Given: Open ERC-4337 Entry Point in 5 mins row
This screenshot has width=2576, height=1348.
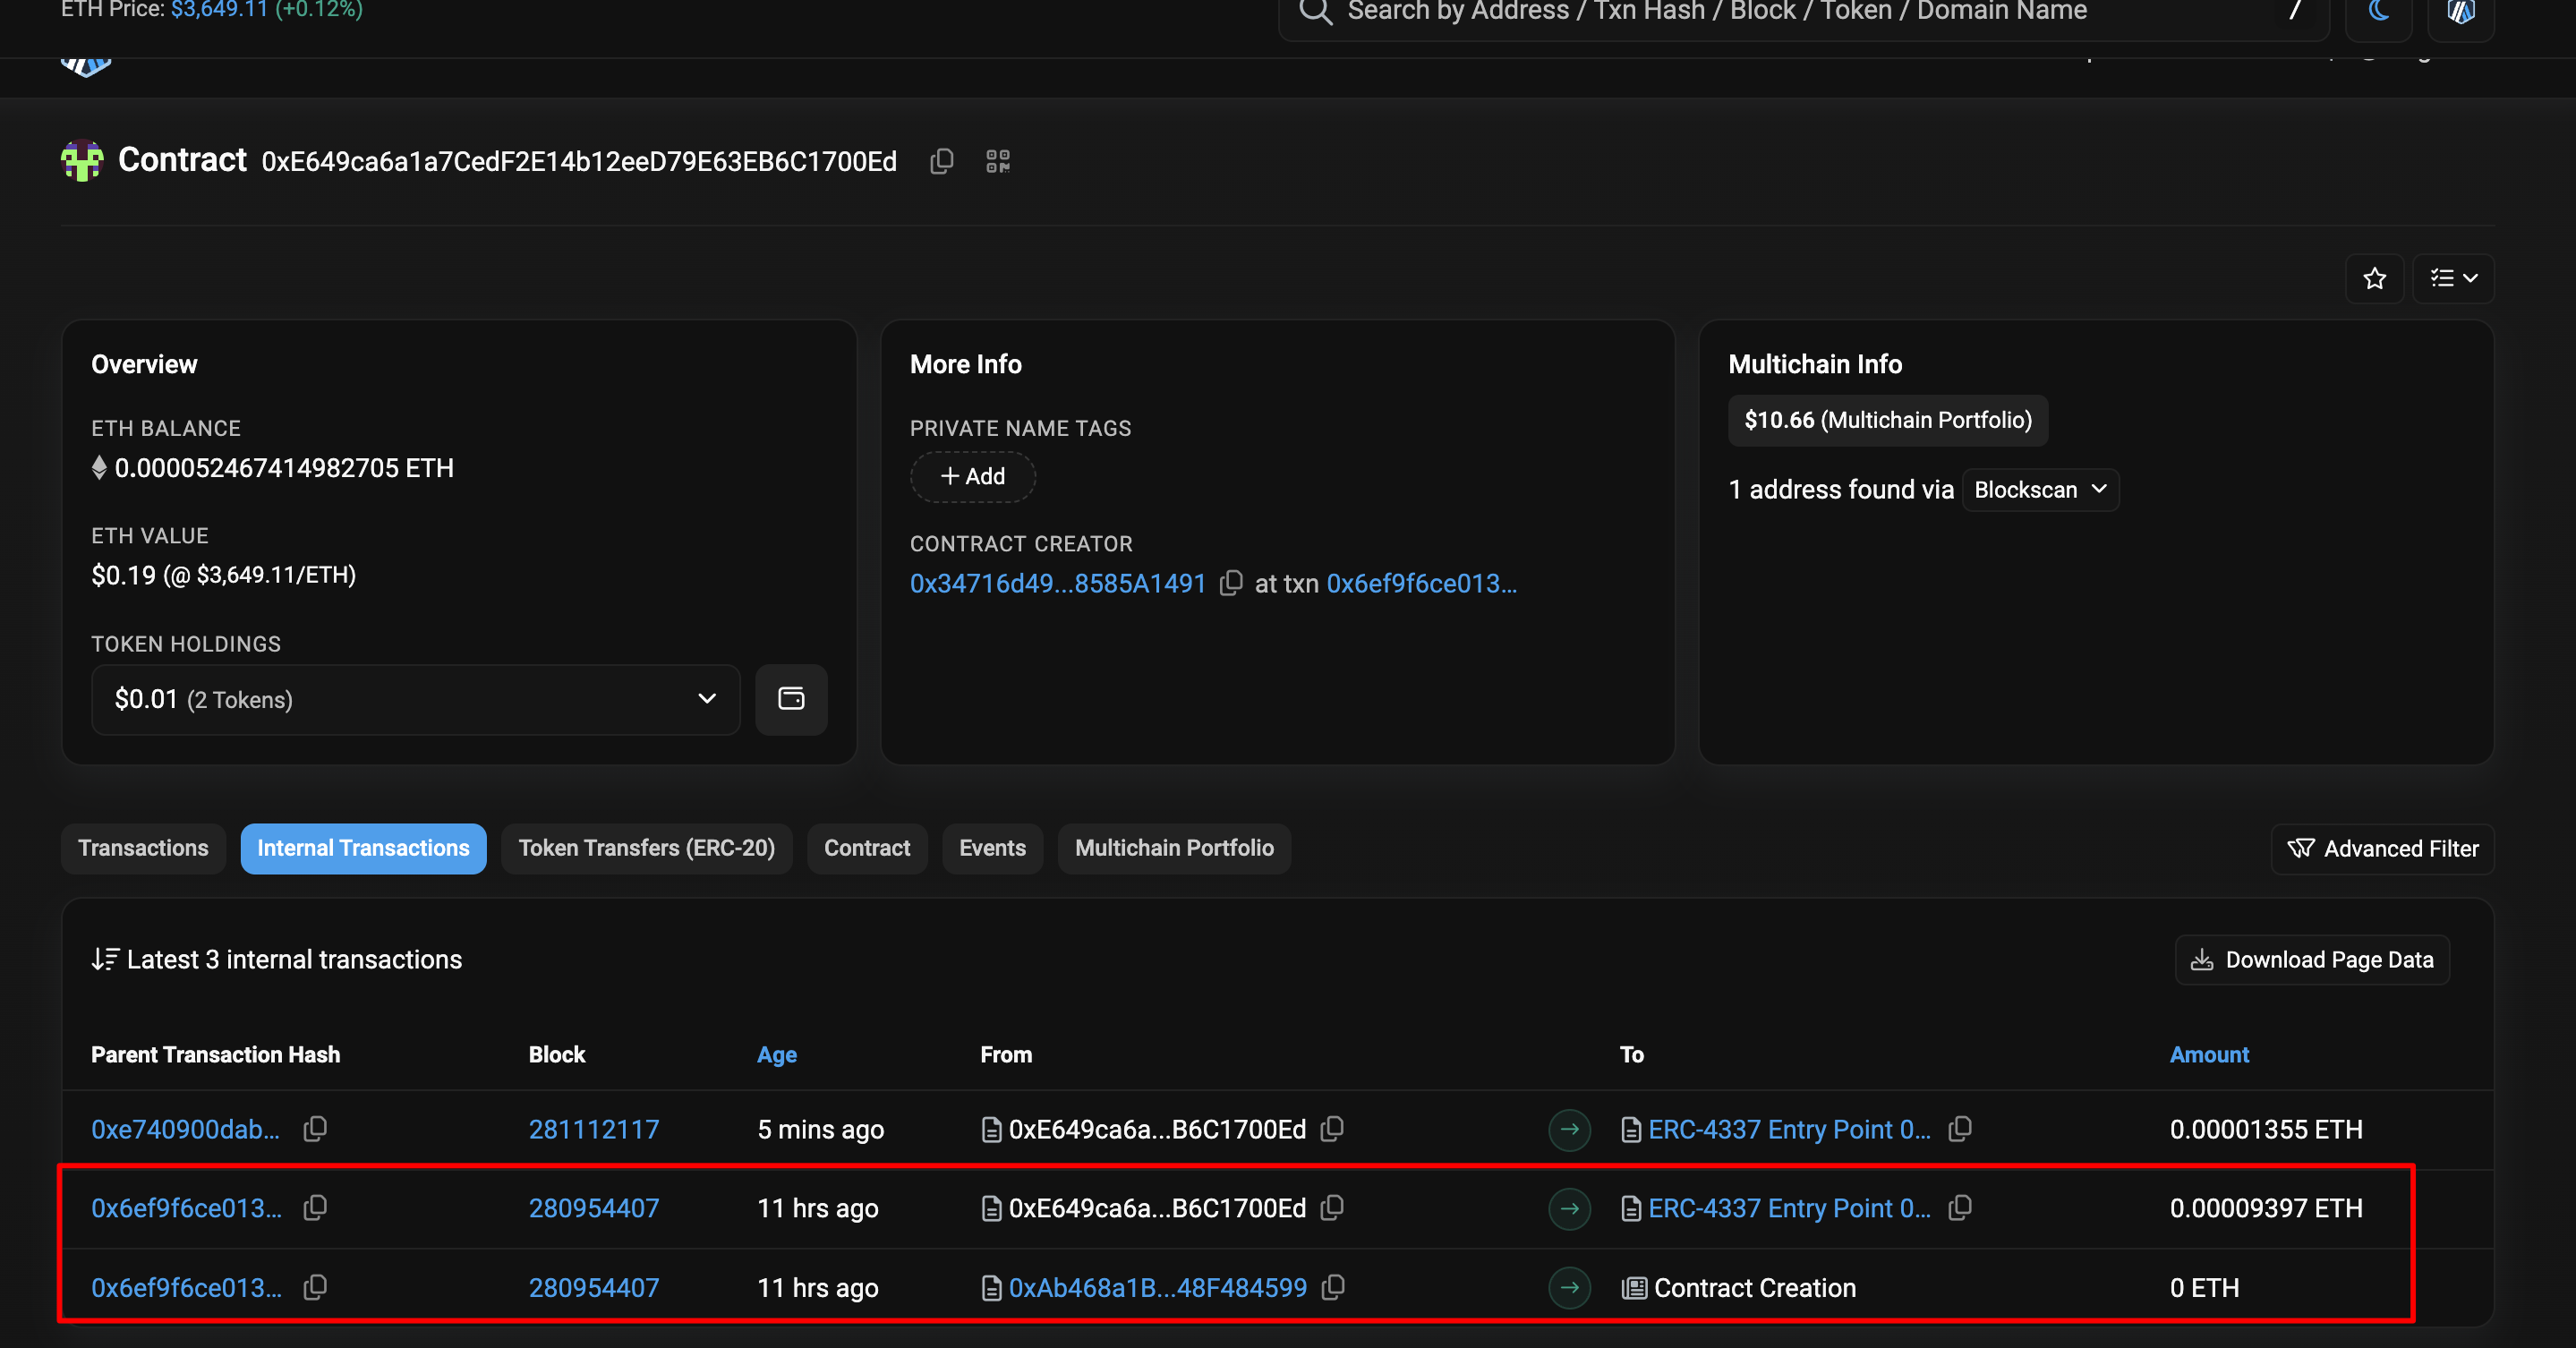Looking at the screenshot, I should (1789, 1130).
